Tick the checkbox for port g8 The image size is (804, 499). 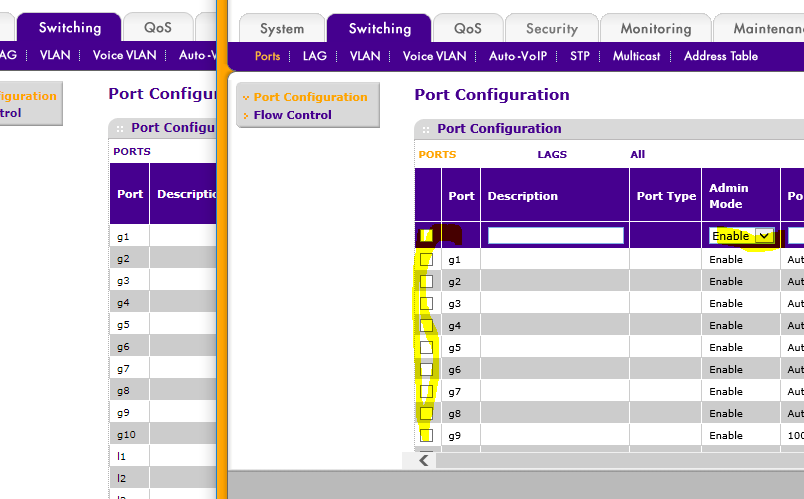point(426,413)
